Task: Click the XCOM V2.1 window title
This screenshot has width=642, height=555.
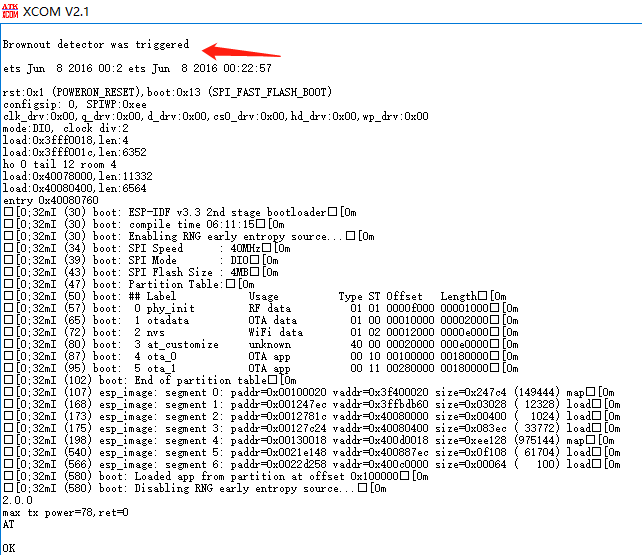Action: [56, 11]
